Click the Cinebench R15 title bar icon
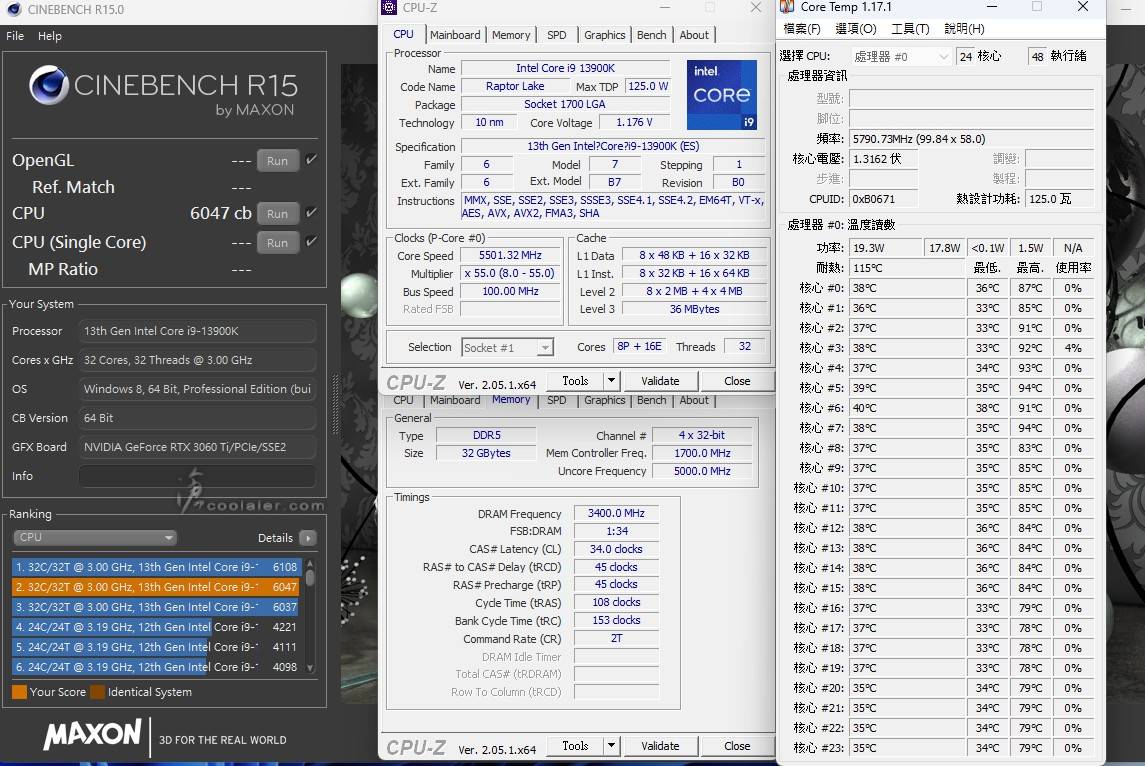 (x=13, y=9)
